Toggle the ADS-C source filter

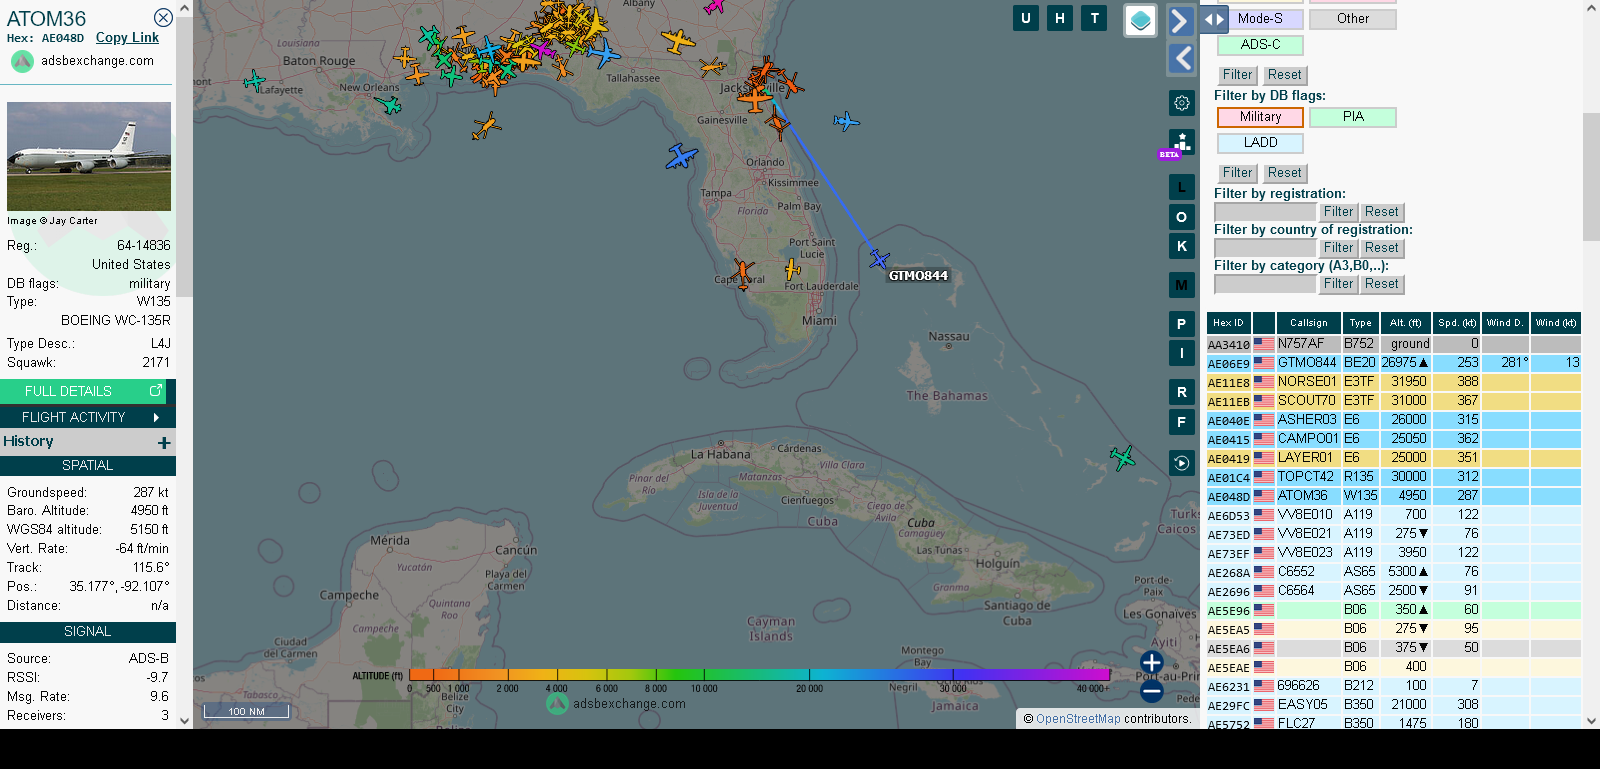(1260, 45)
